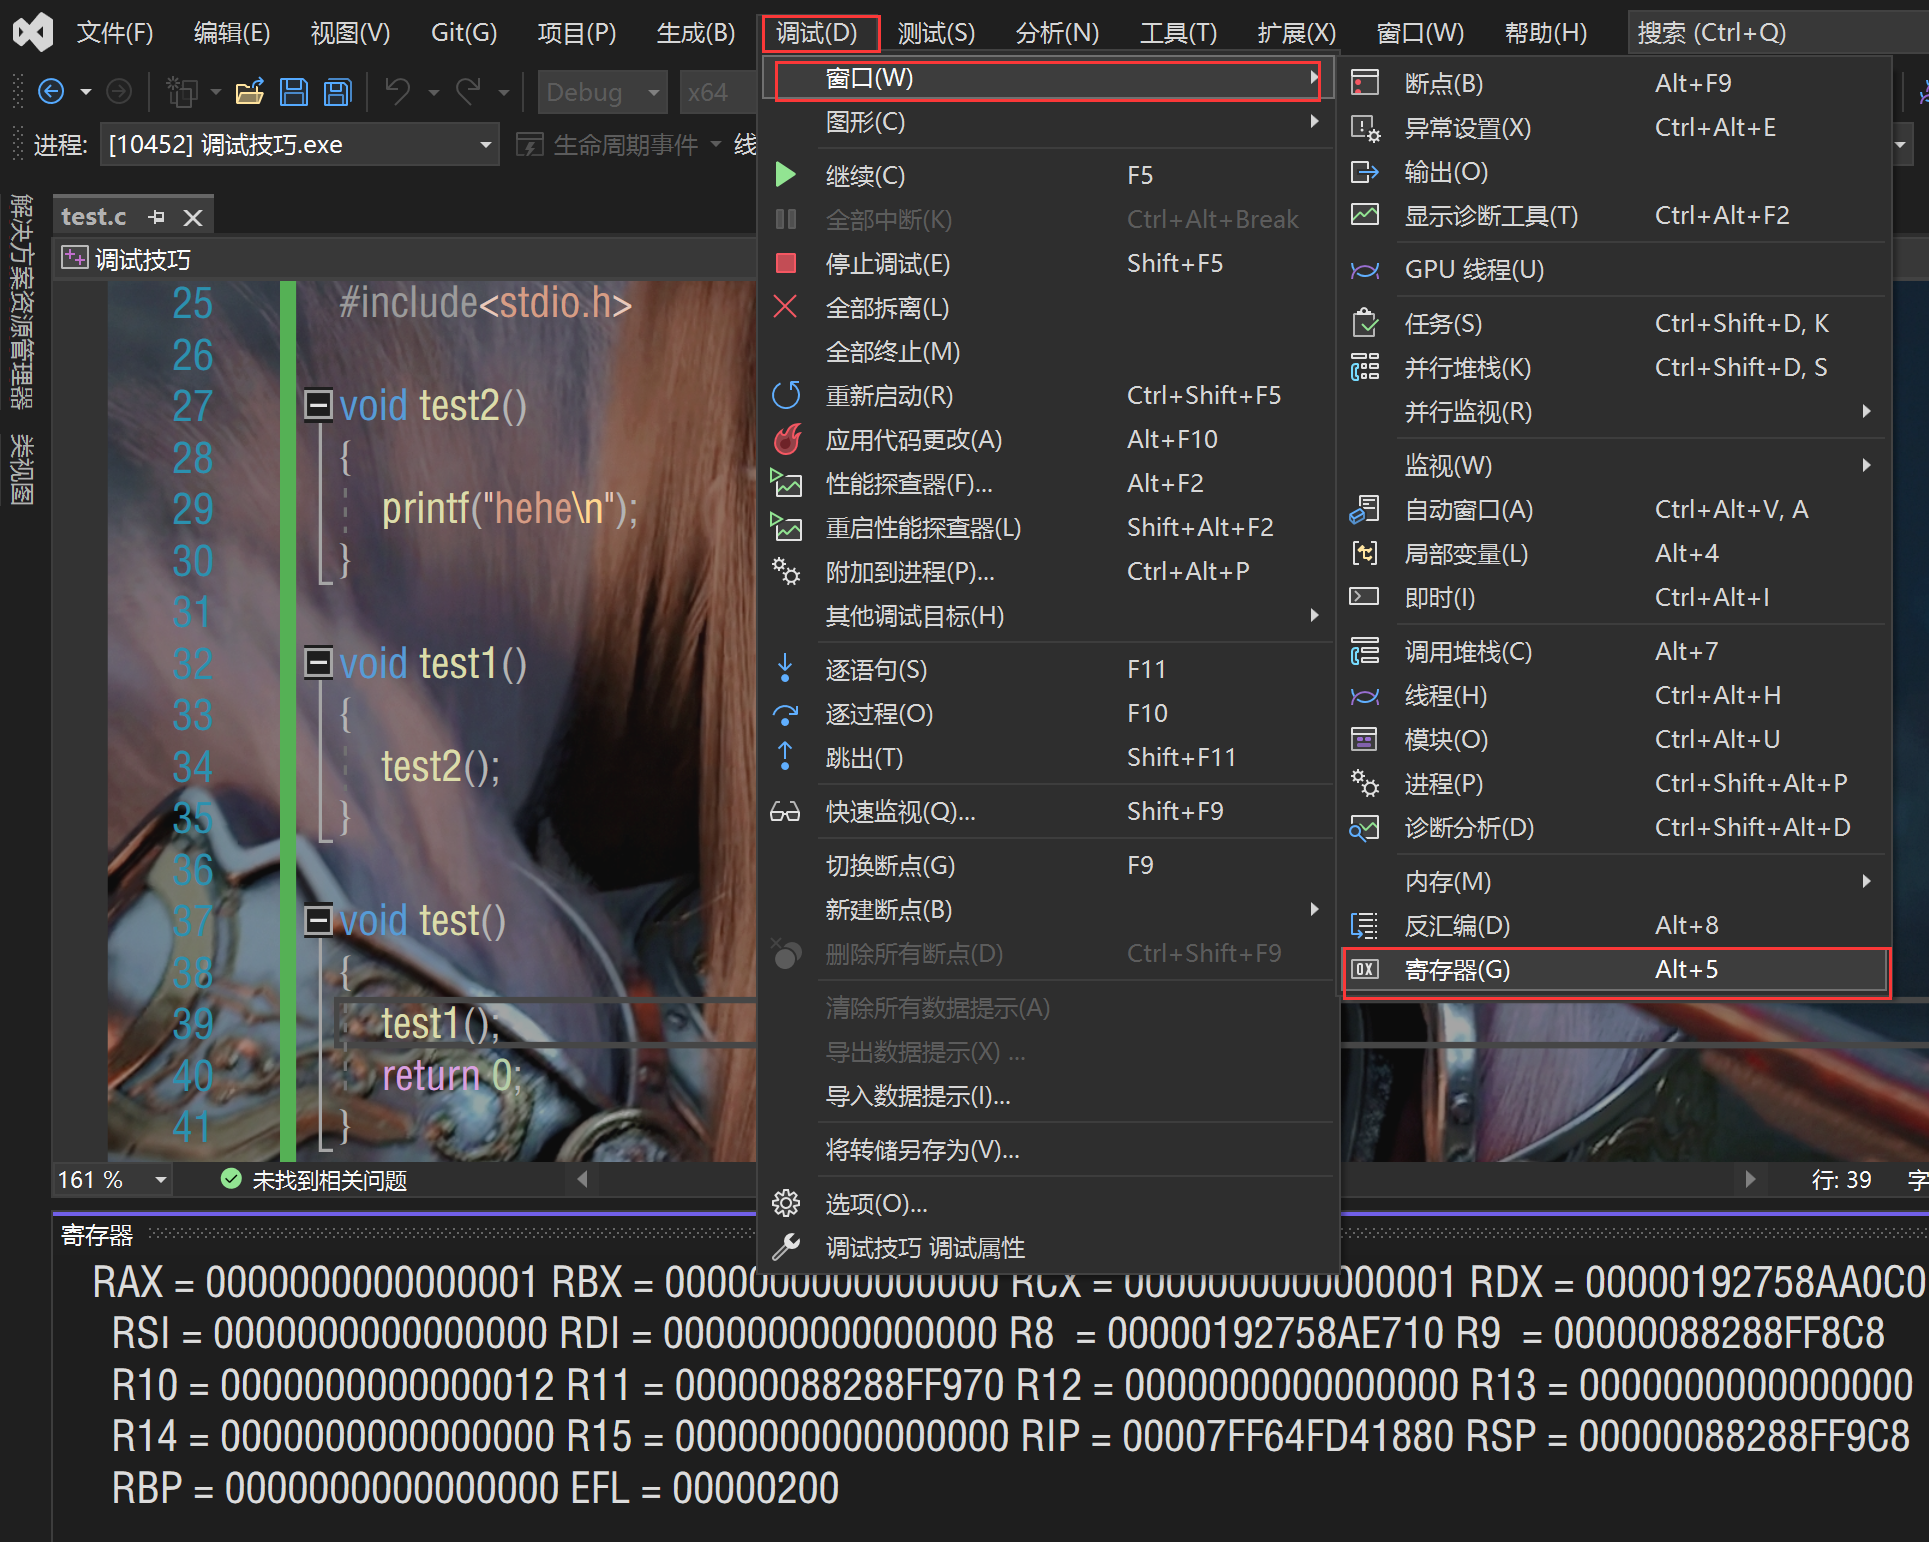Click the Tasks clipboard icon

(1365, 323)
